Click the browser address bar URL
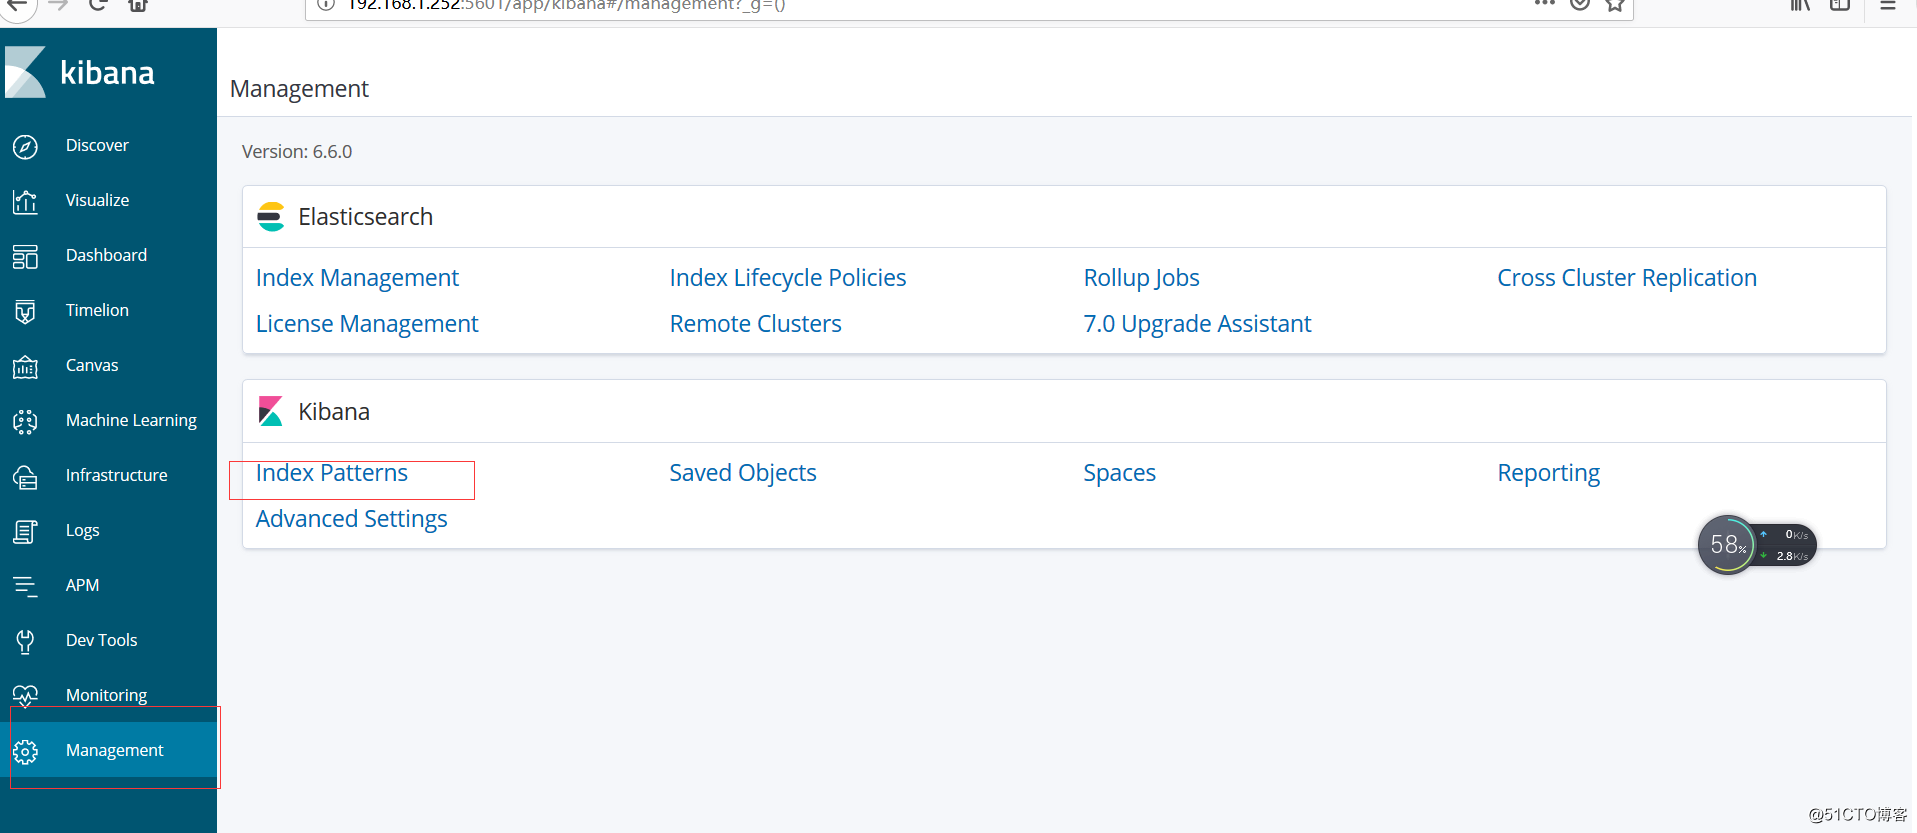 pos(566,5)
